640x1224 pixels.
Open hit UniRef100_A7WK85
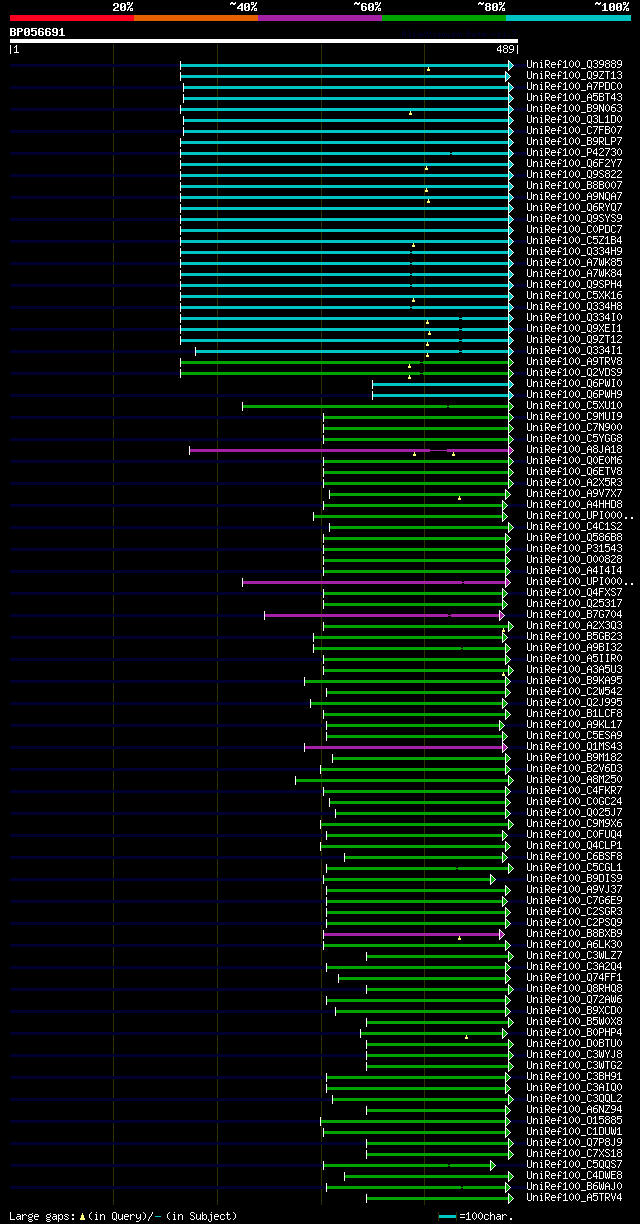click(574, 262)
